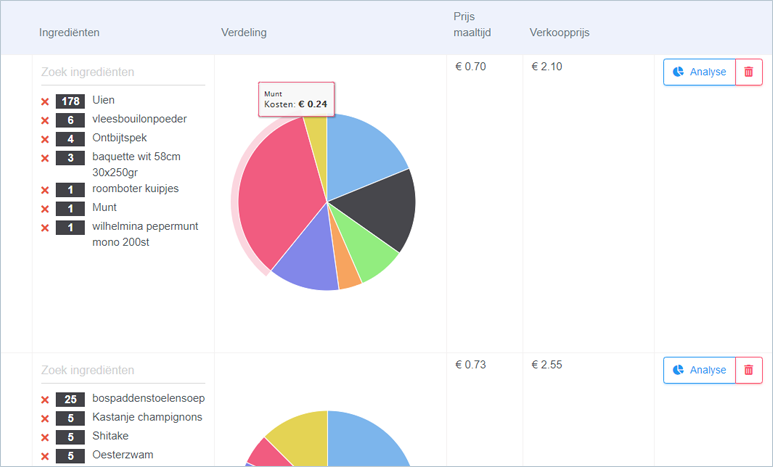The image size is (773, 467).
Task: Remove Ontbijtspek via red X icon
Action: click(x=44, y=139)
